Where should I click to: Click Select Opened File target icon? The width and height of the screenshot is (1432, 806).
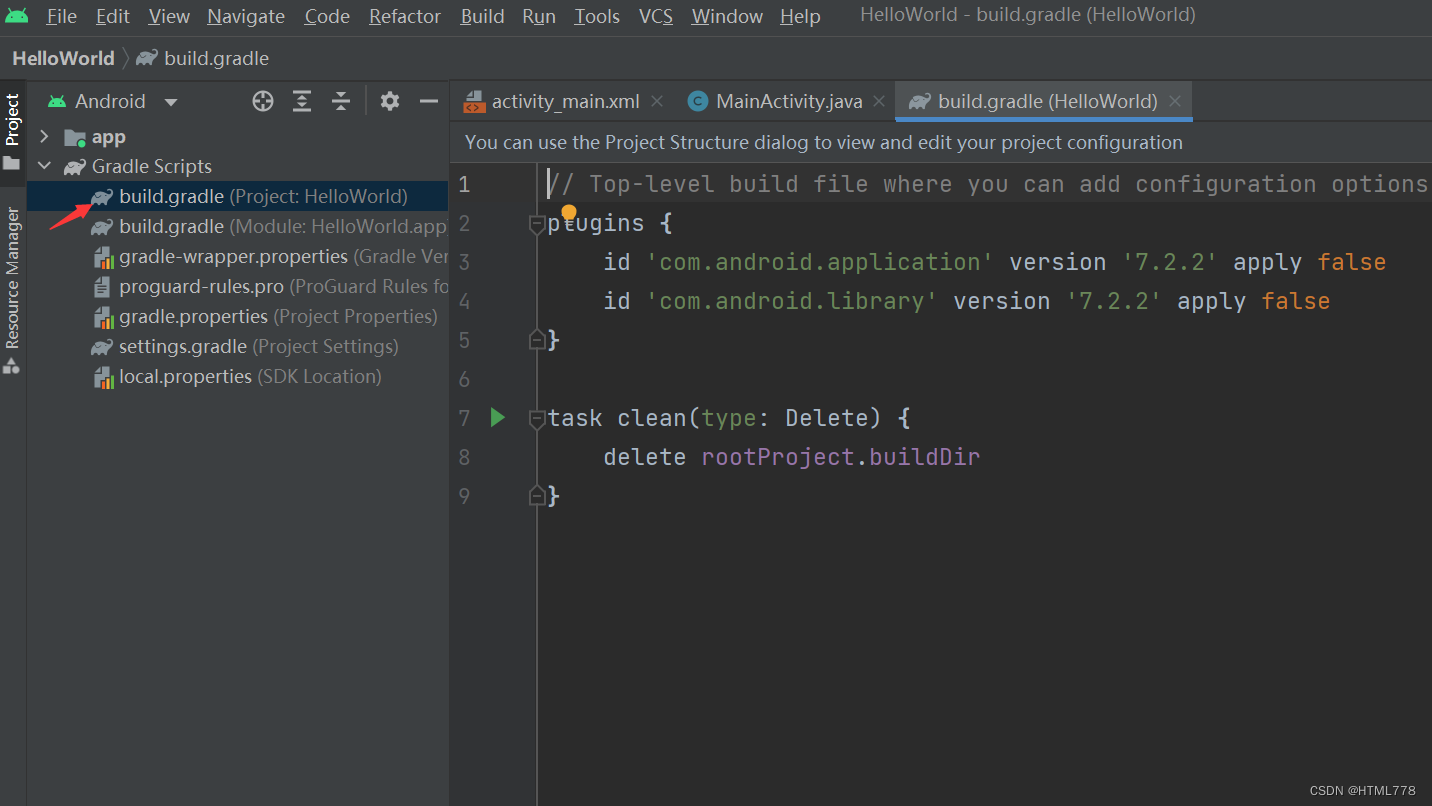pyautogui.click(x=263, y=101)
